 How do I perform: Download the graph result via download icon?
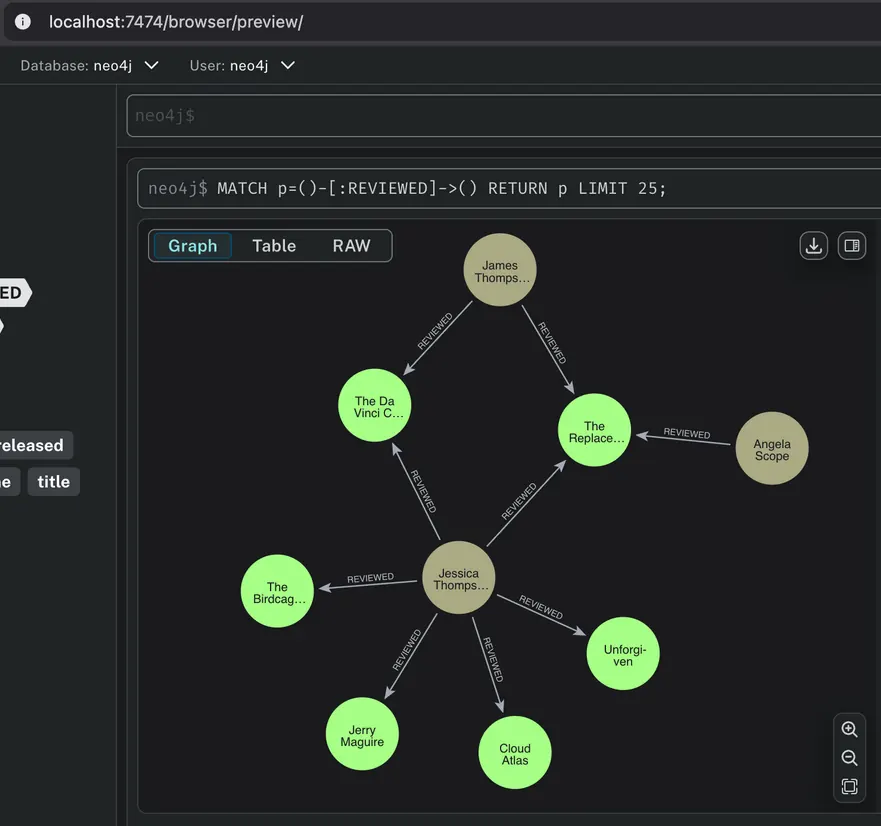814,246
